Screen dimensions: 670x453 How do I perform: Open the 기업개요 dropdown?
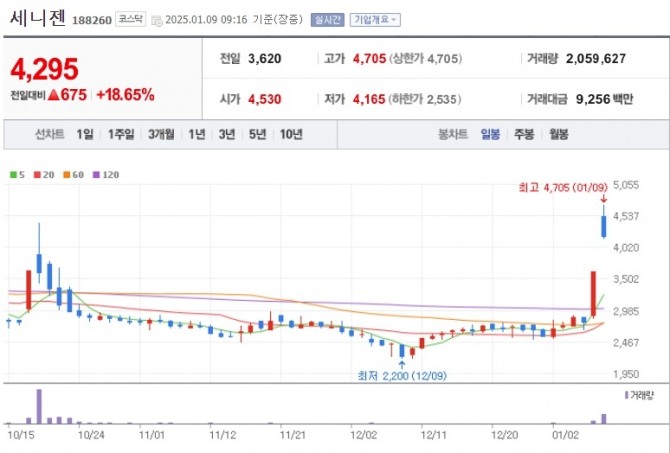click(x=375, y=20)
